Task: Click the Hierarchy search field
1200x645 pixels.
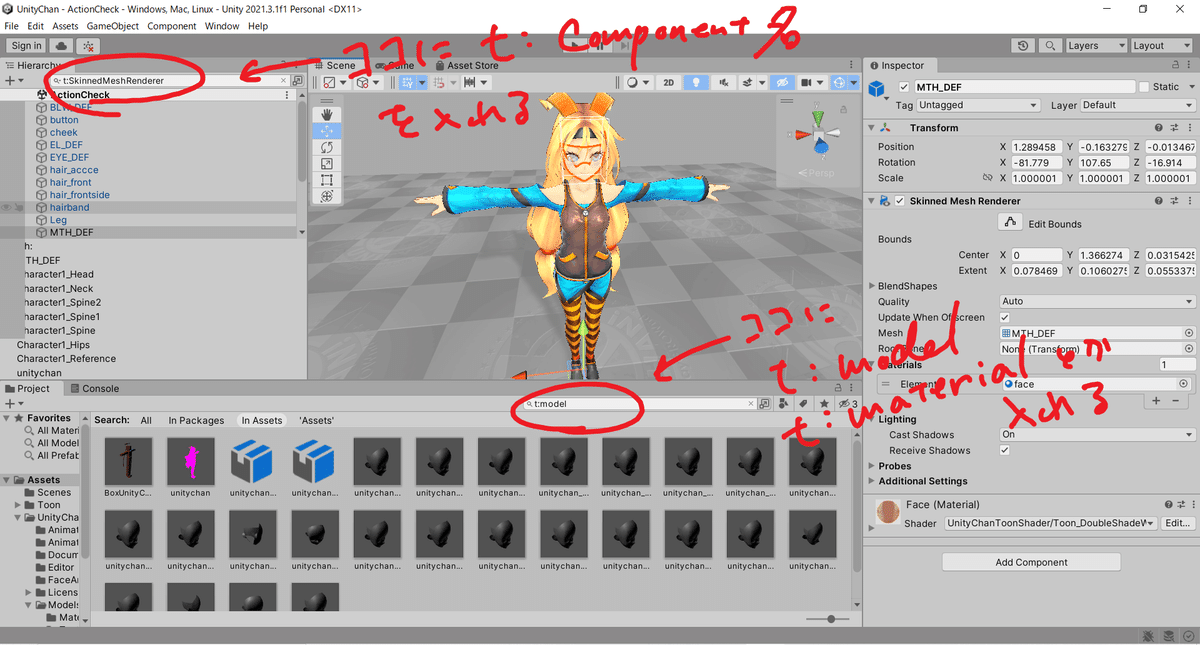Action: [x=168, y=80]
